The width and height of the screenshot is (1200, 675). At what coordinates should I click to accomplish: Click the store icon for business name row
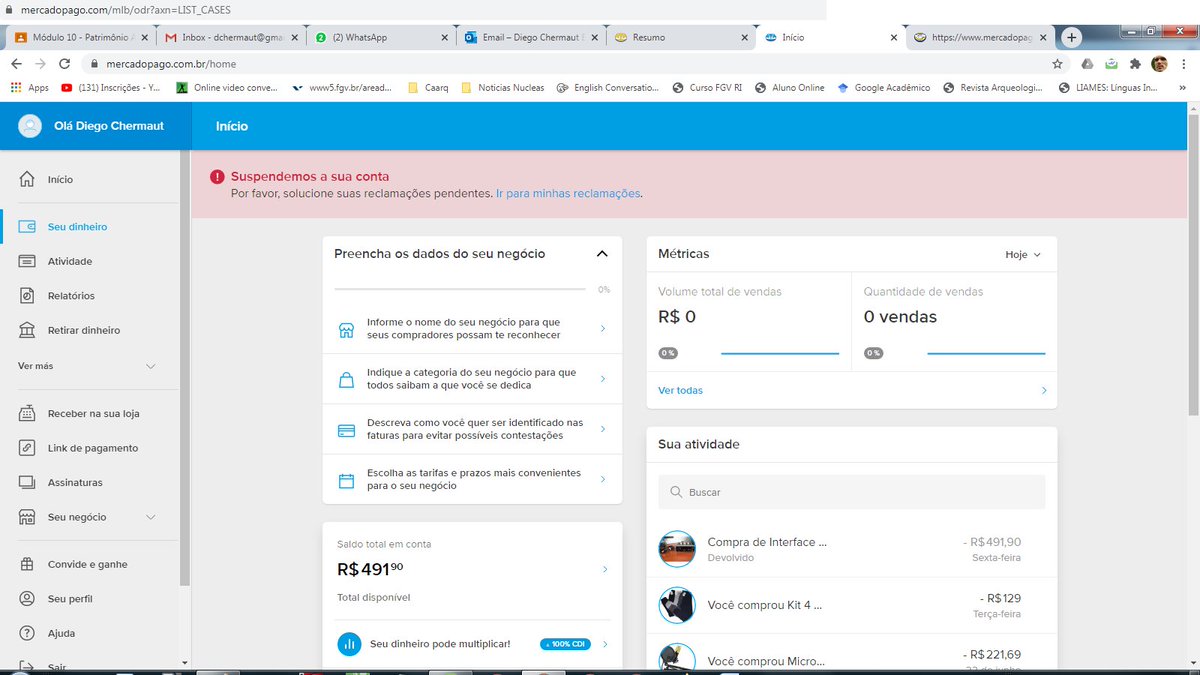tap(347, 329)
